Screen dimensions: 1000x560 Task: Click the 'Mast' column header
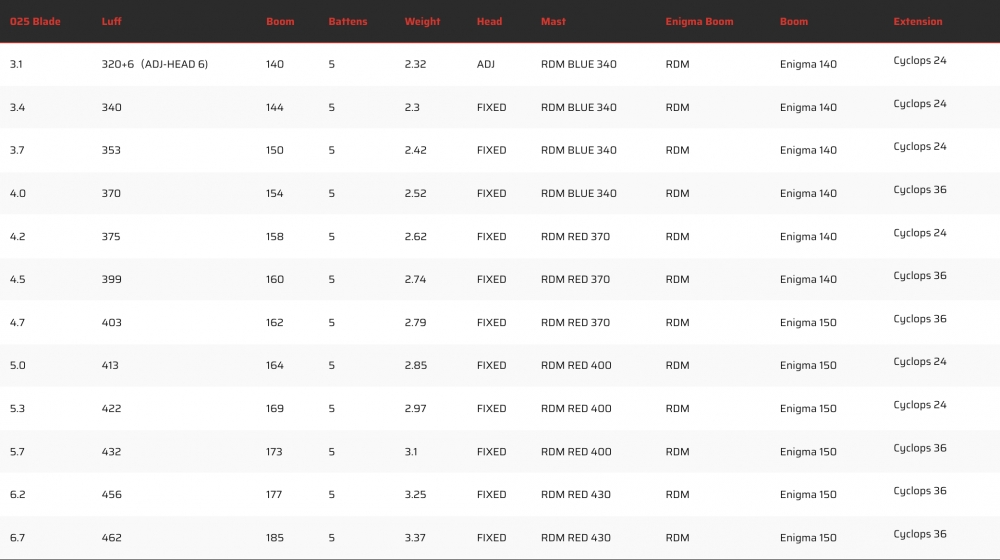tap(552, 21)
